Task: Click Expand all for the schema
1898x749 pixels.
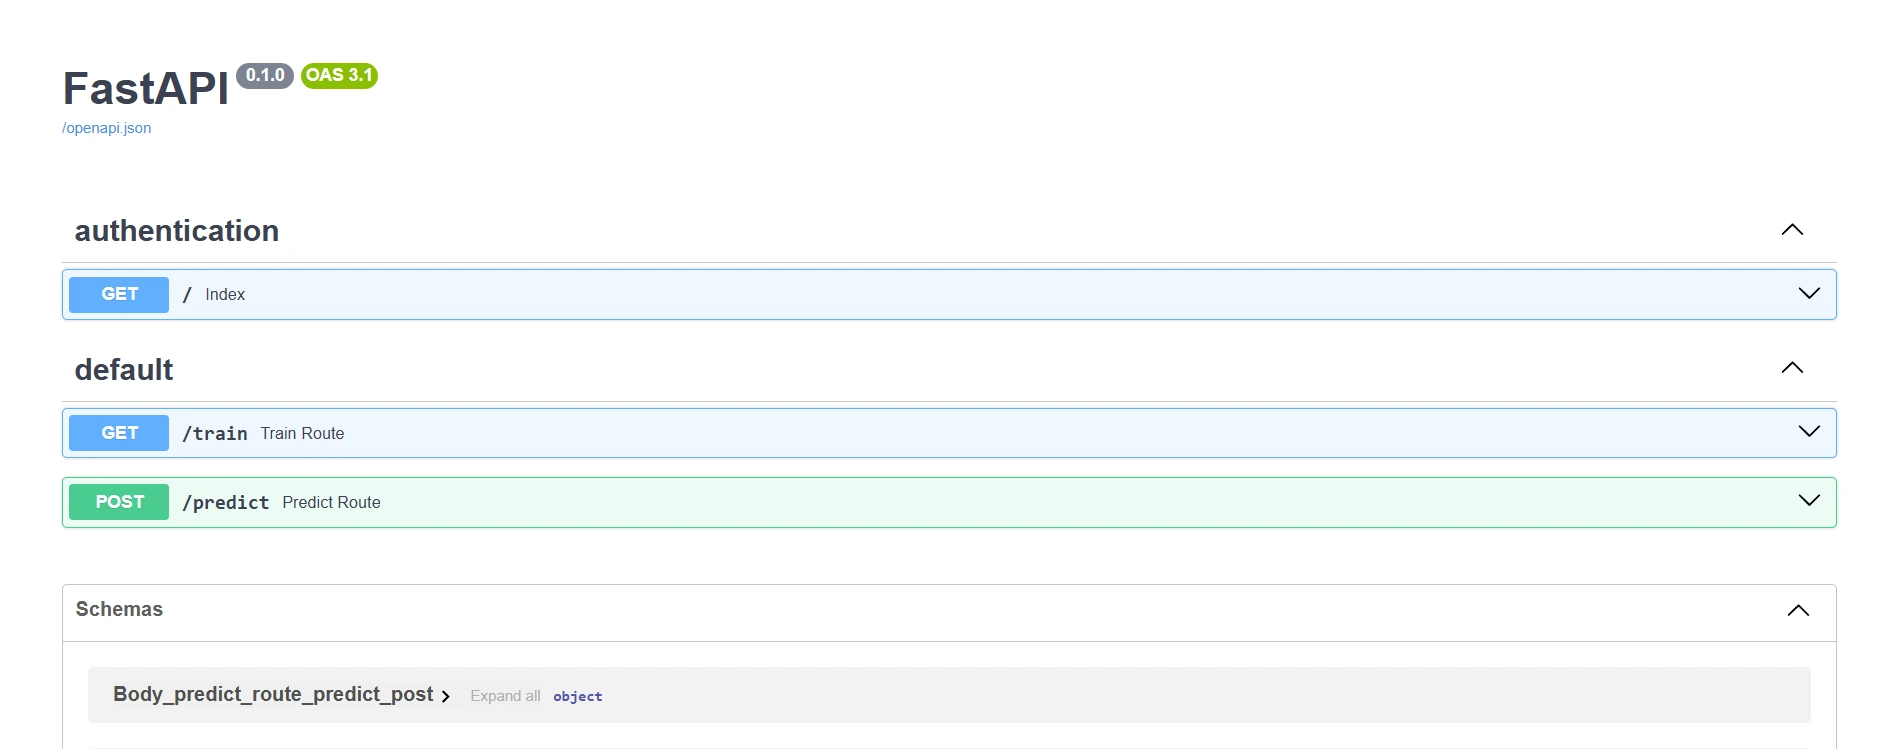Action: click(x=505, y=696)
